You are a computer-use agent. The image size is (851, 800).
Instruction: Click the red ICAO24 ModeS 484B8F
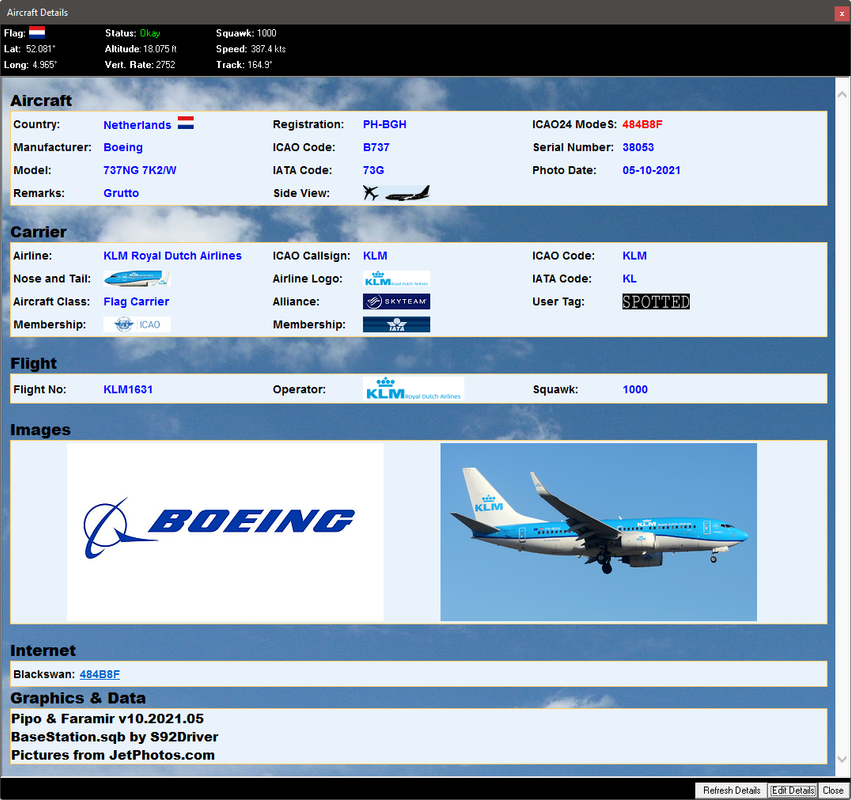[x=642, y=124]
